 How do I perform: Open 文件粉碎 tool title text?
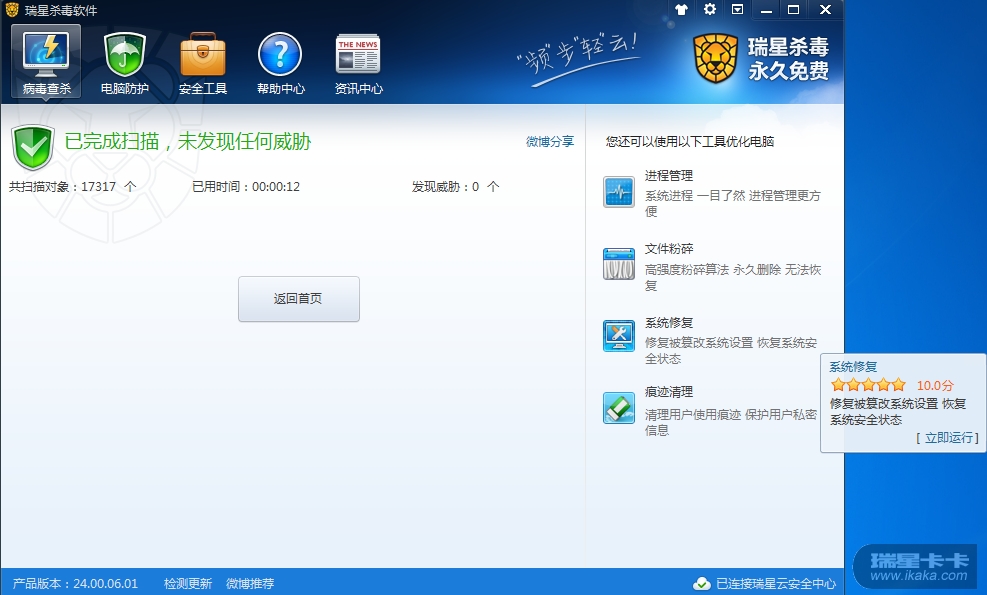[668, 249]
